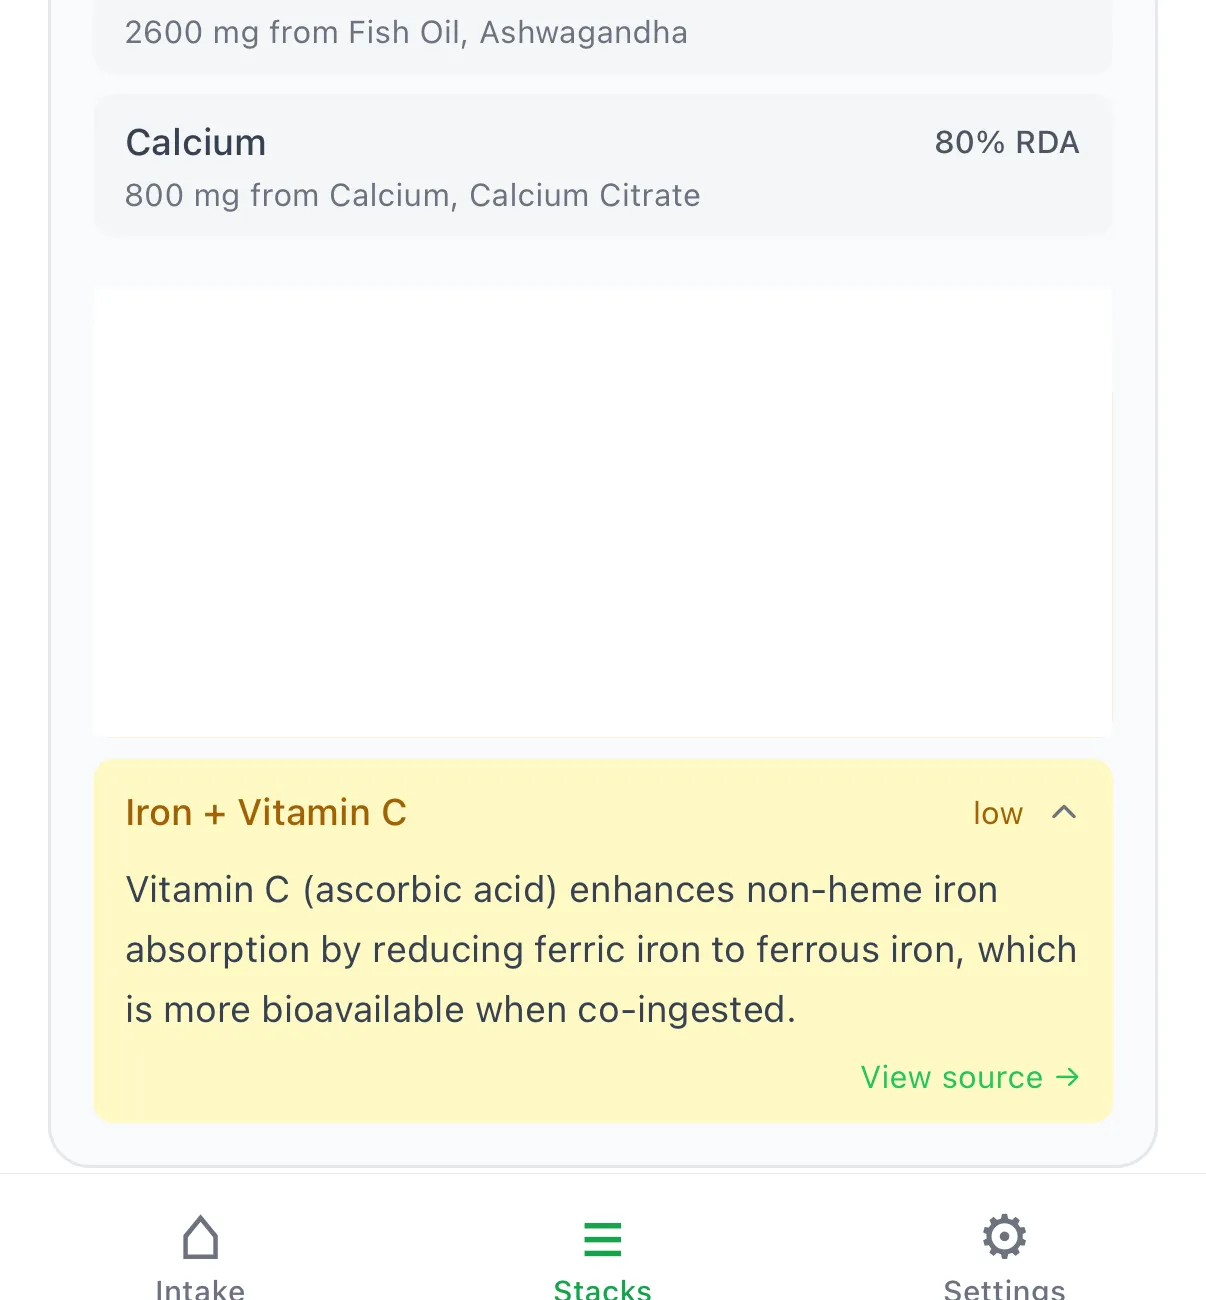Image resolution: width=1206 pixels, height=1300 pixels.
Task: Click the Iron + Vitamin C heading
Action: [266, 812]
